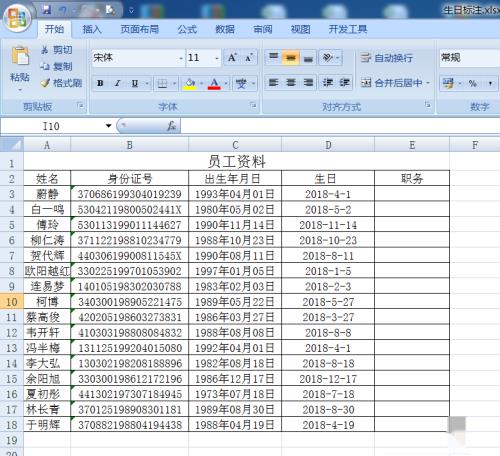Click the text orientation icon
Image resolution: width=500 pixels, height=456 pixels.
pyautogui.click(x=328, y=57)
